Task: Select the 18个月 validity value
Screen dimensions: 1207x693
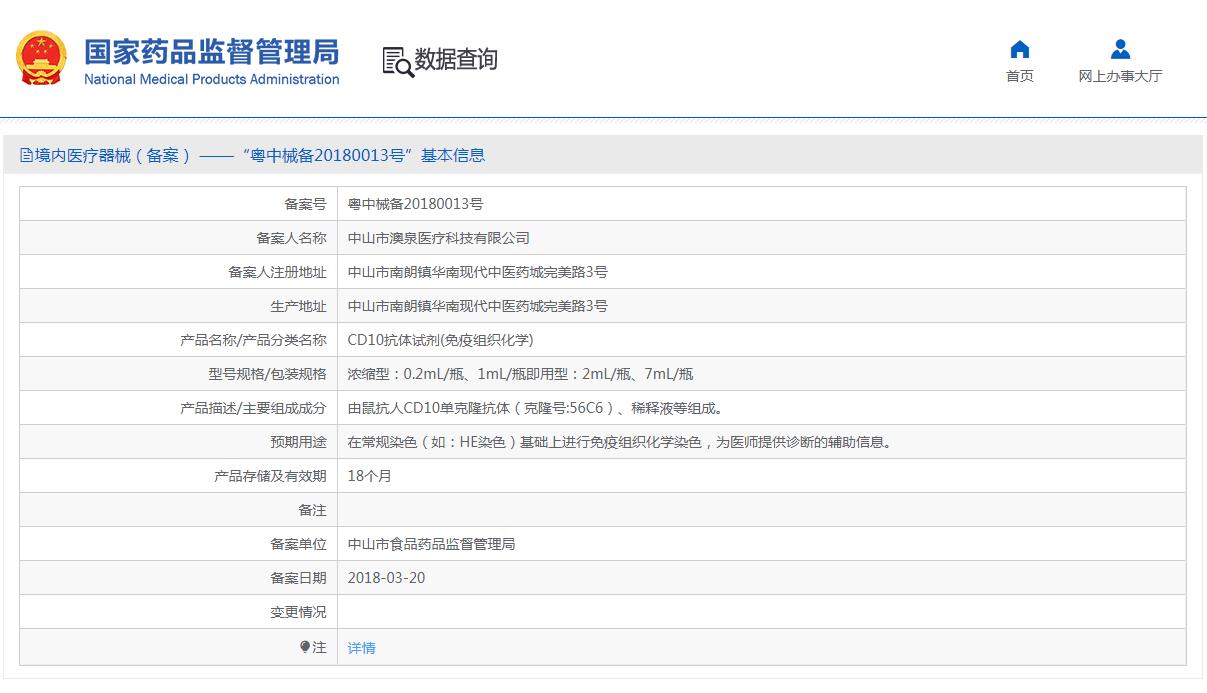Action: (370, 476)
